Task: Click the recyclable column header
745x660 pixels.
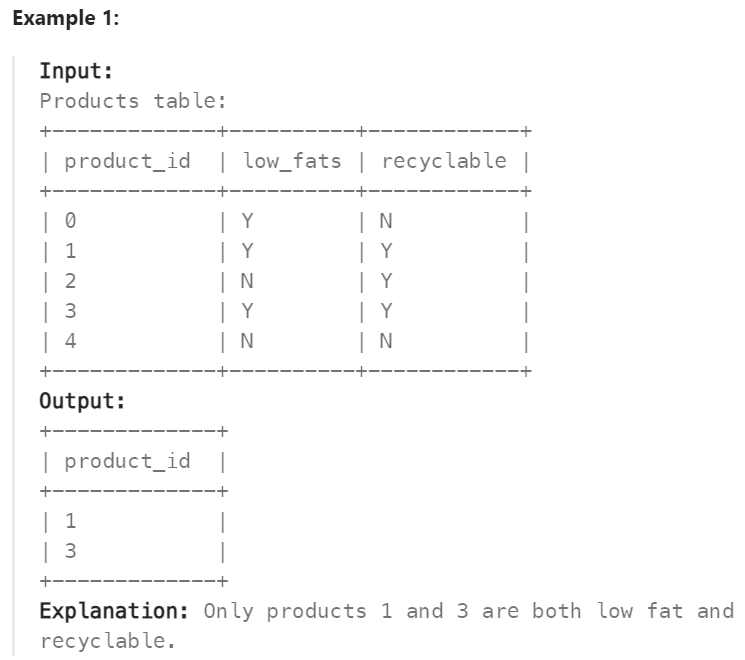Action: (444, 161)
